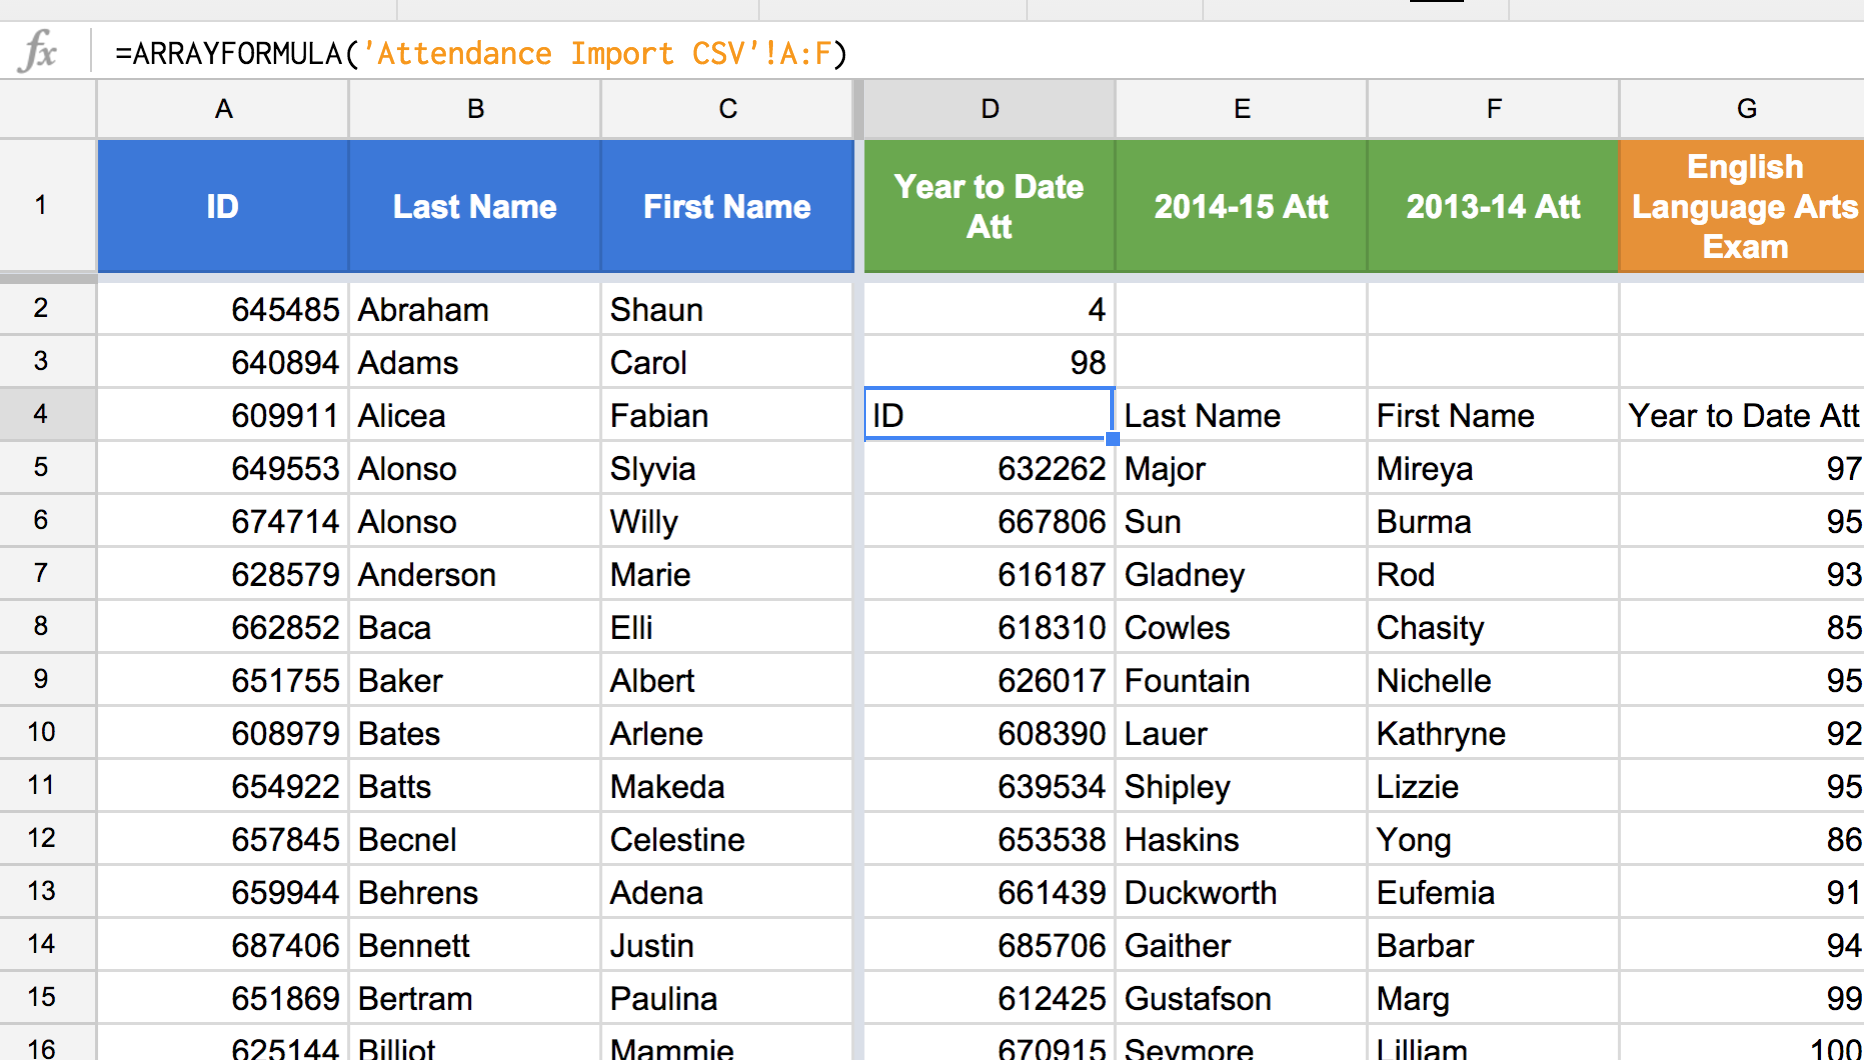Image resolution: width=1864 pixels, height=1060 pixels.
Task: Click the 2013-14 Att header cell
Action: (1493, 206)
